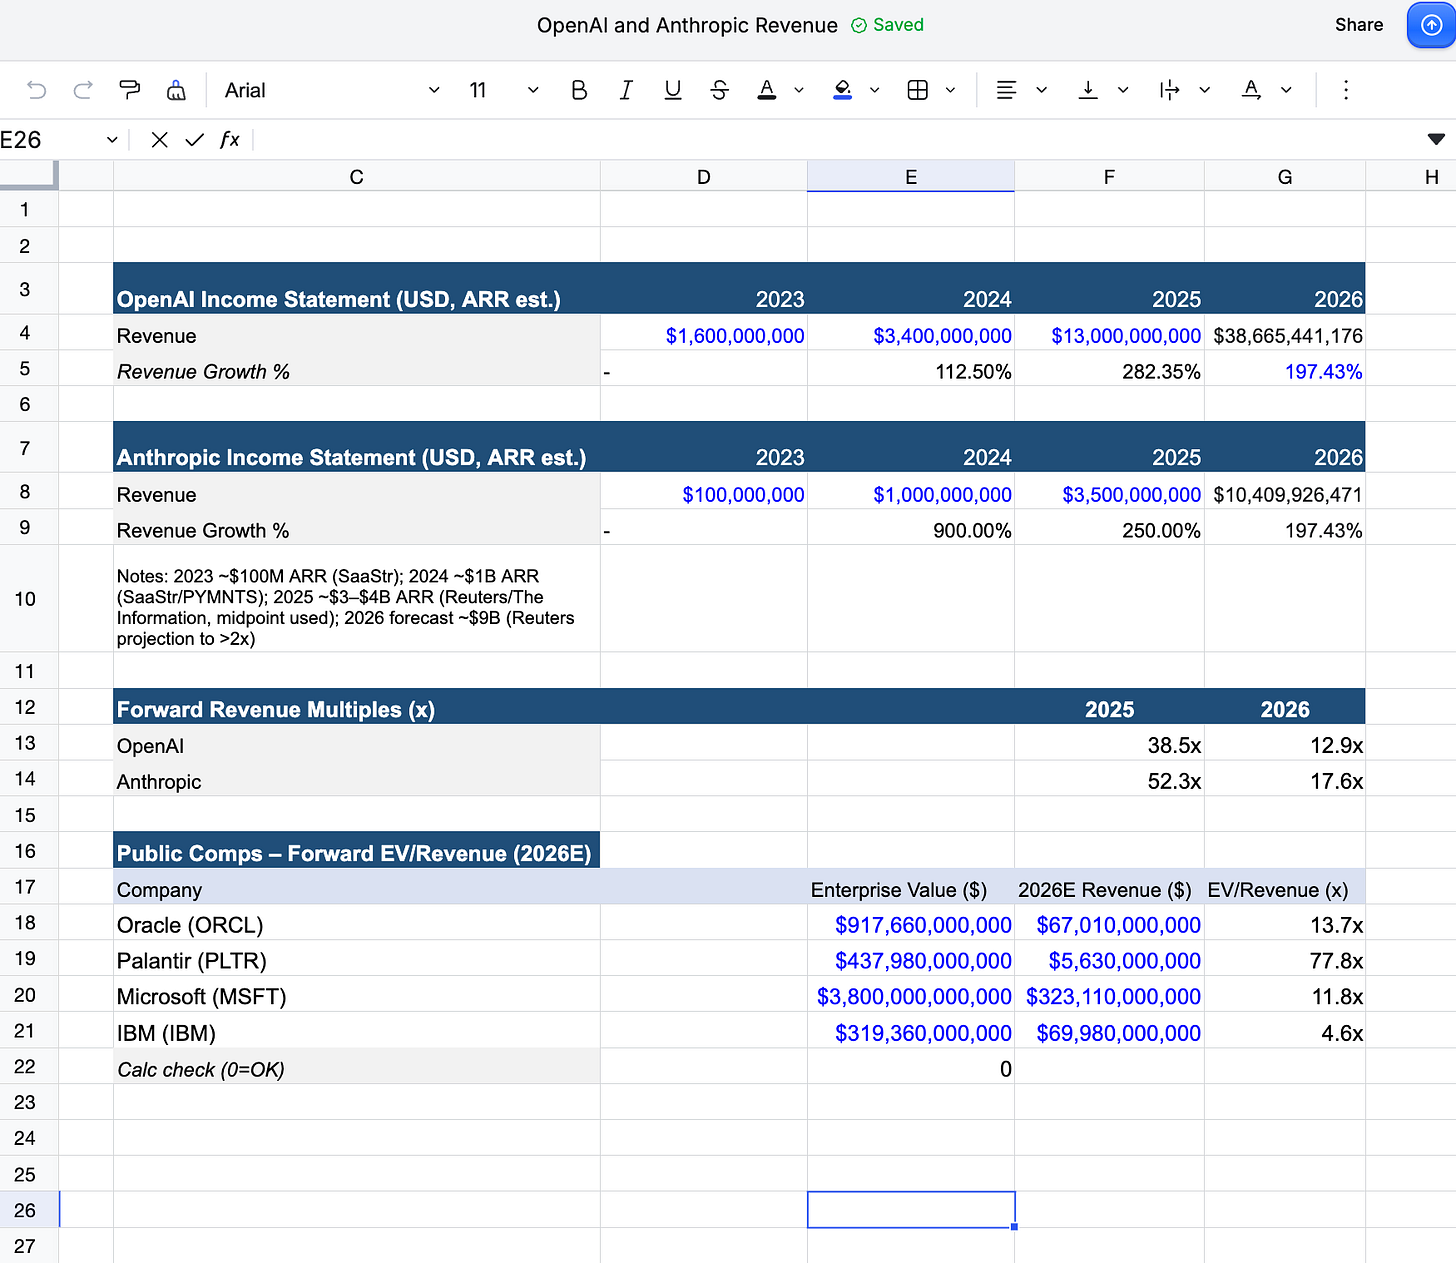
Task: Select column D header
Action: (x=703, y=177)
